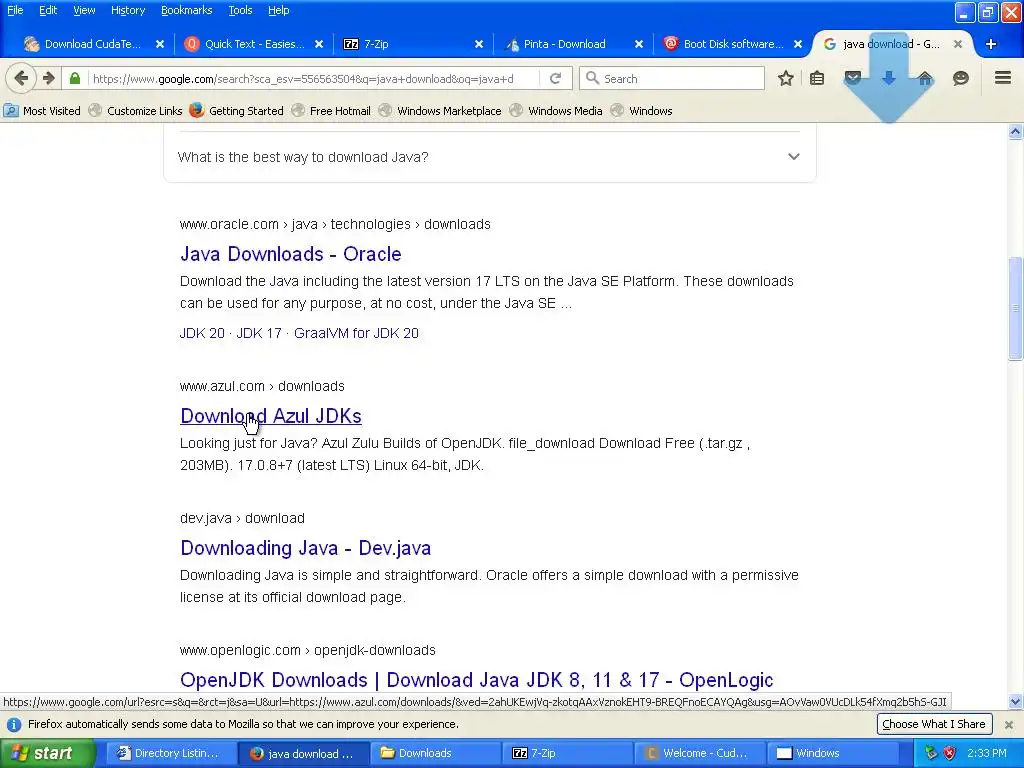This screenshot has height=768, width=1024.
Task: Close the Quick Text tab
Action: point(319,44)
